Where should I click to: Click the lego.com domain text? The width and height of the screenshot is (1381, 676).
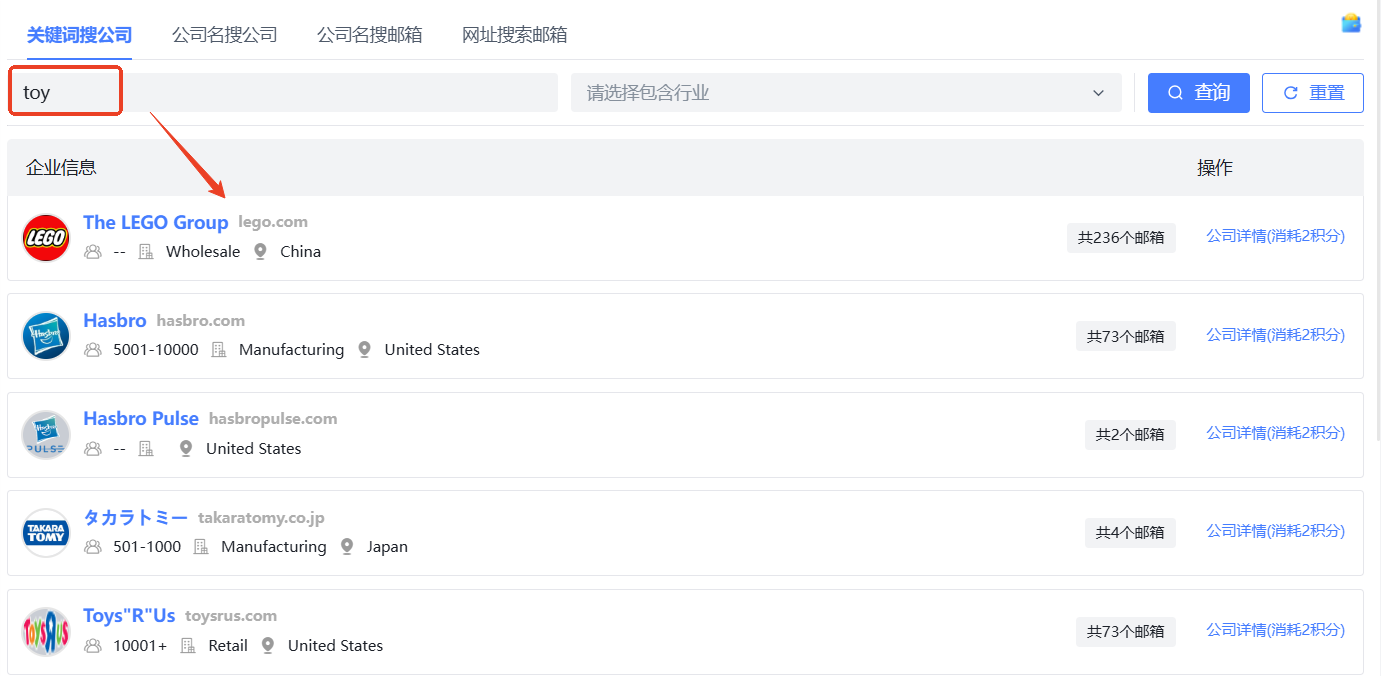point(273,222)
